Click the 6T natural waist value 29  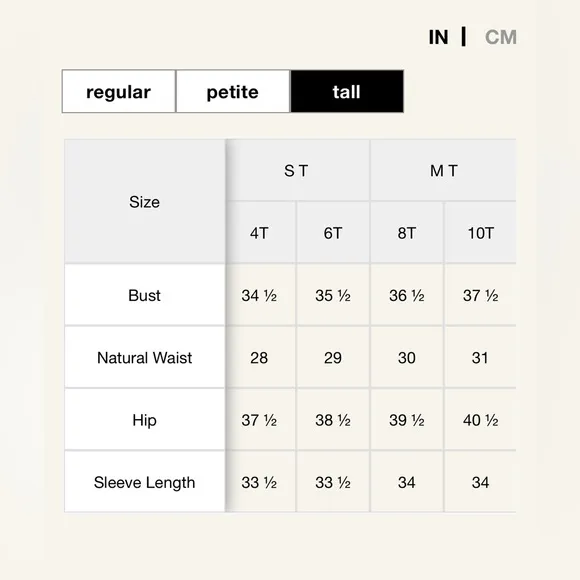(333, 357)
